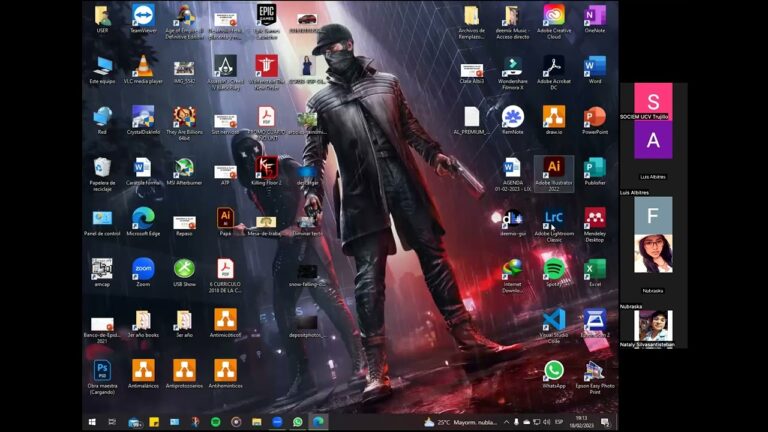
Task: Open Papelera de reciclaje
Action: (x=102, y=174)
